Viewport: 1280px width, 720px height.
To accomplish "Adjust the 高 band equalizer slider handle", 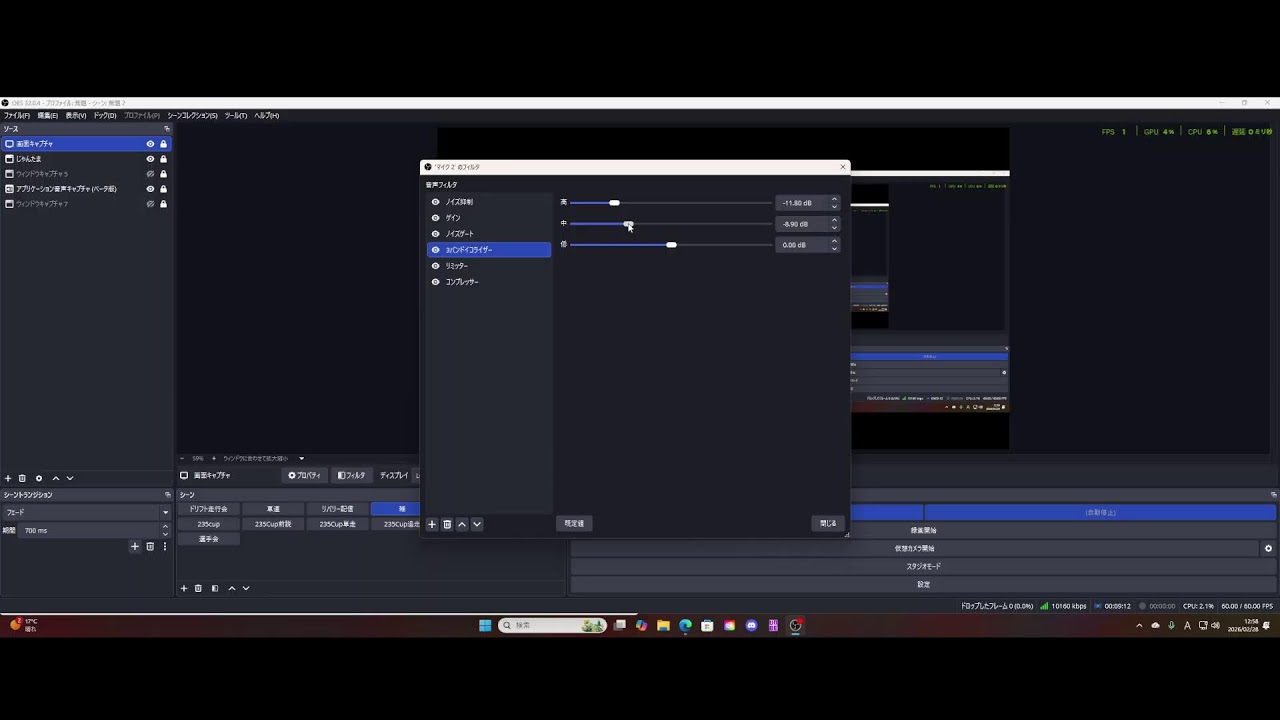I will click(614, 203).
